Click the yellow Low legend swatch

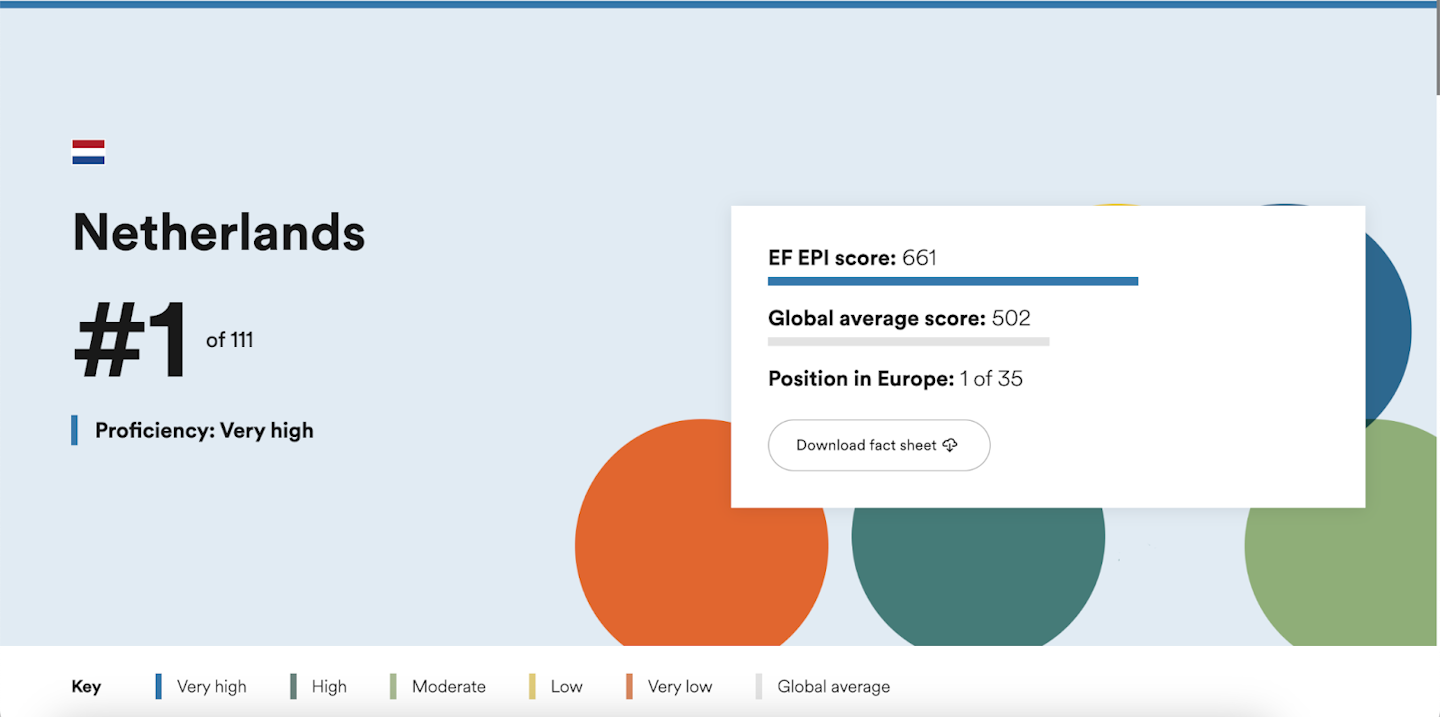tap(532, 686)
